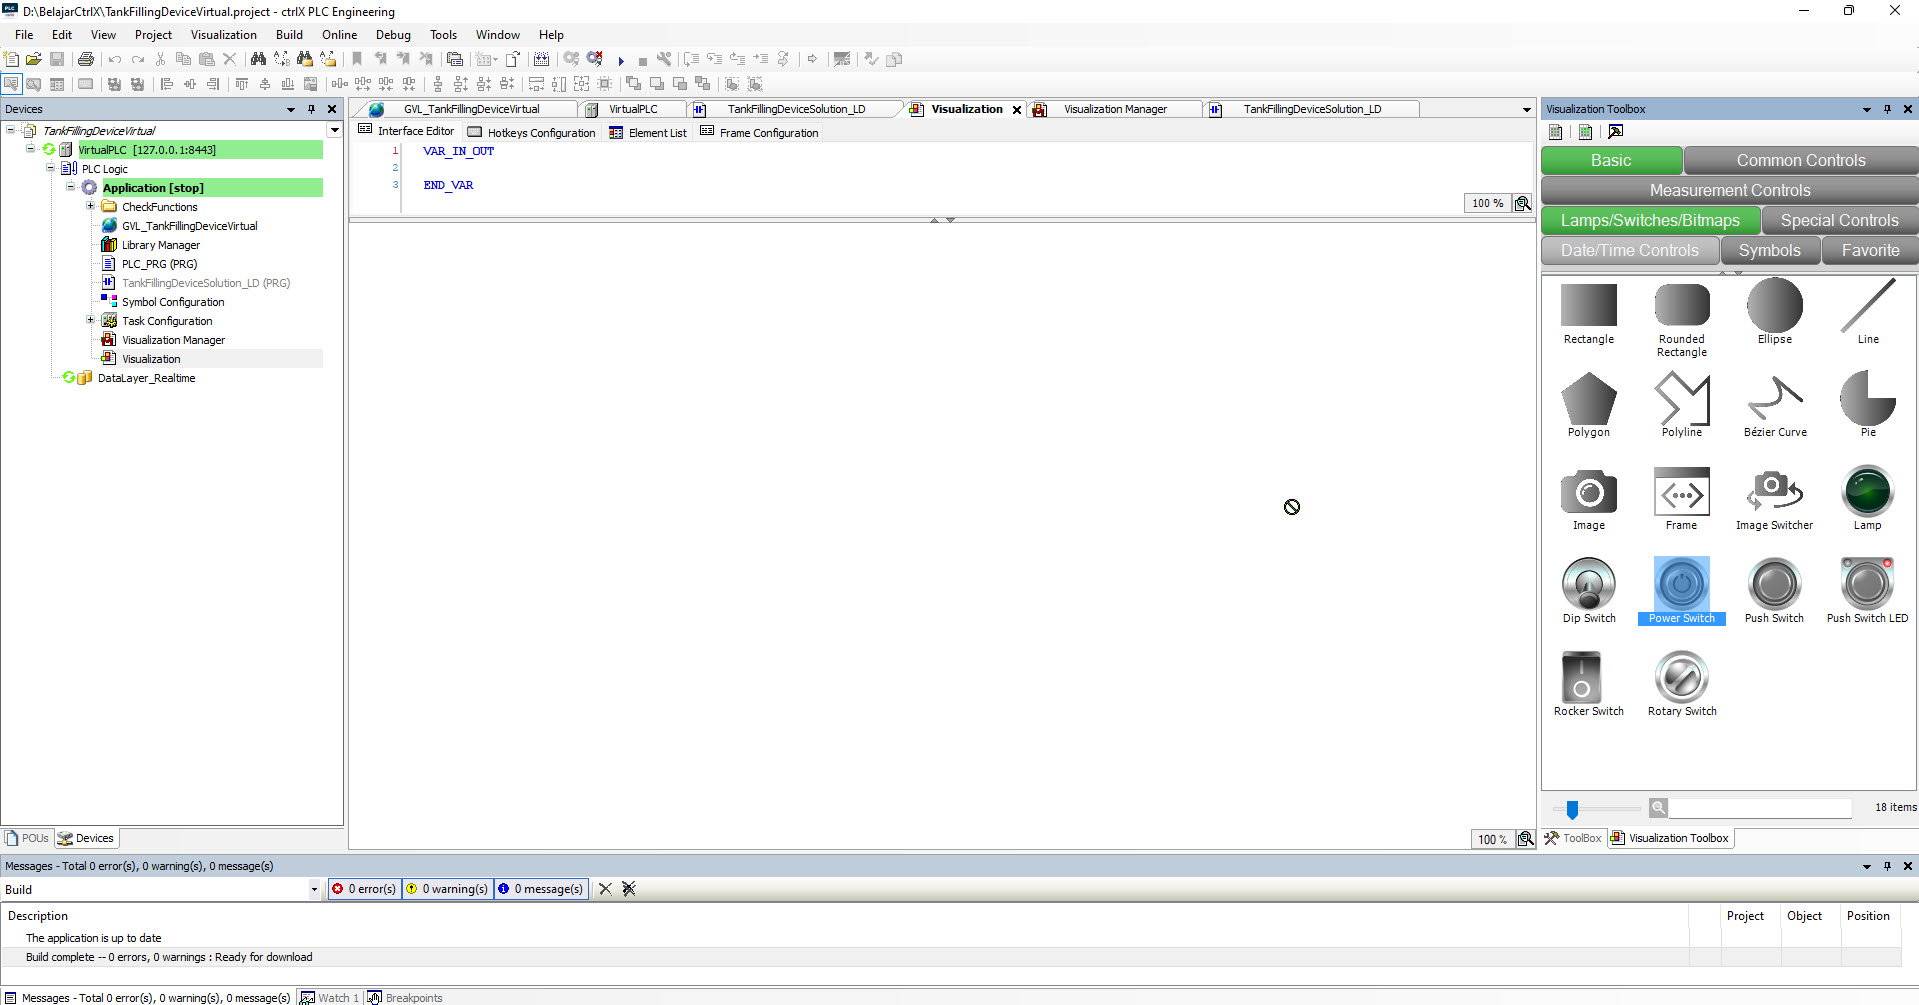1919x1005 pixels.
Task: Select the Image Switcher element
Action: (x=1774, y=497)
